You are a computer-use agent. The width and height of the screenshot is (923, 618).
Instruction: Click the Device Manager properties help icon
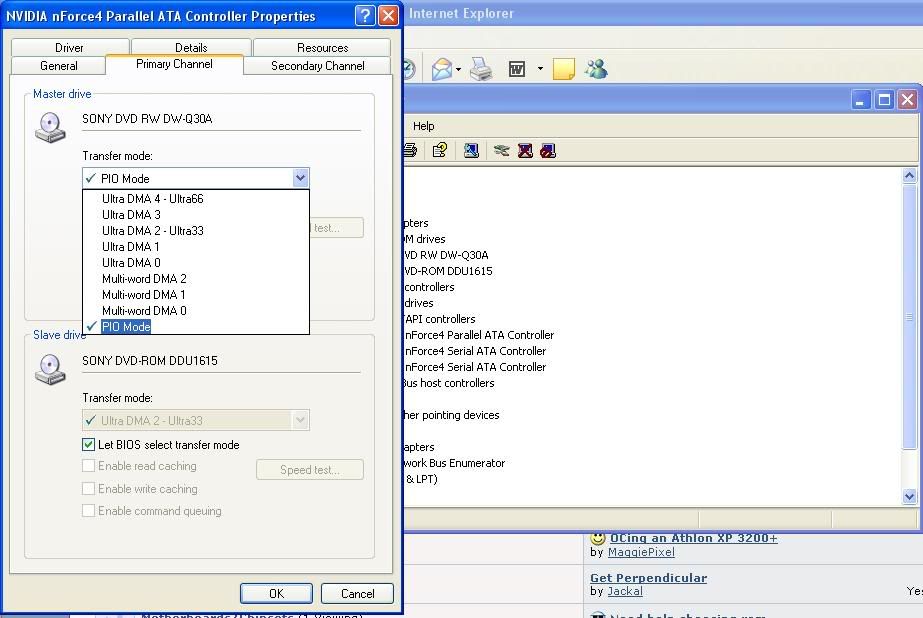tap(440, 151)
